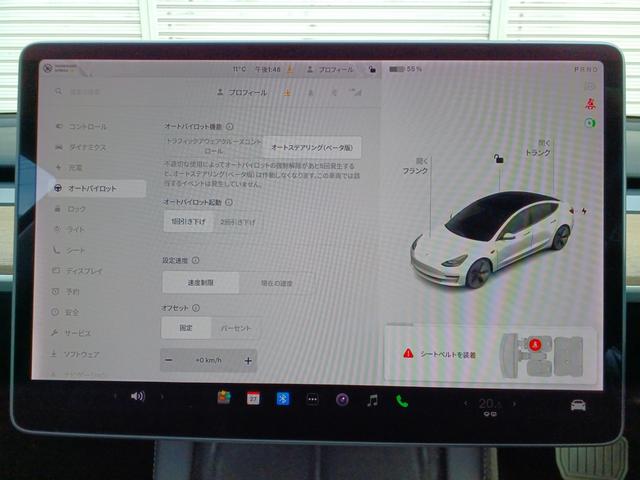Open the phone app in bottom bar
This screenshot has height=480, width=640.
tap(402, 400)
